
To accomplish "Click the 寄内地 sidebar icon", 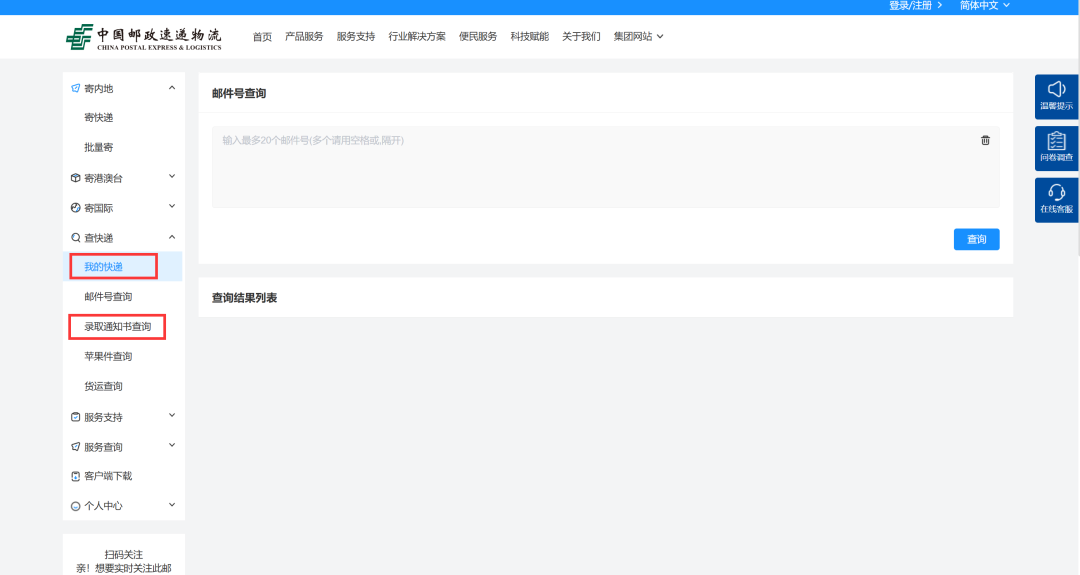I will click(76, 88).
